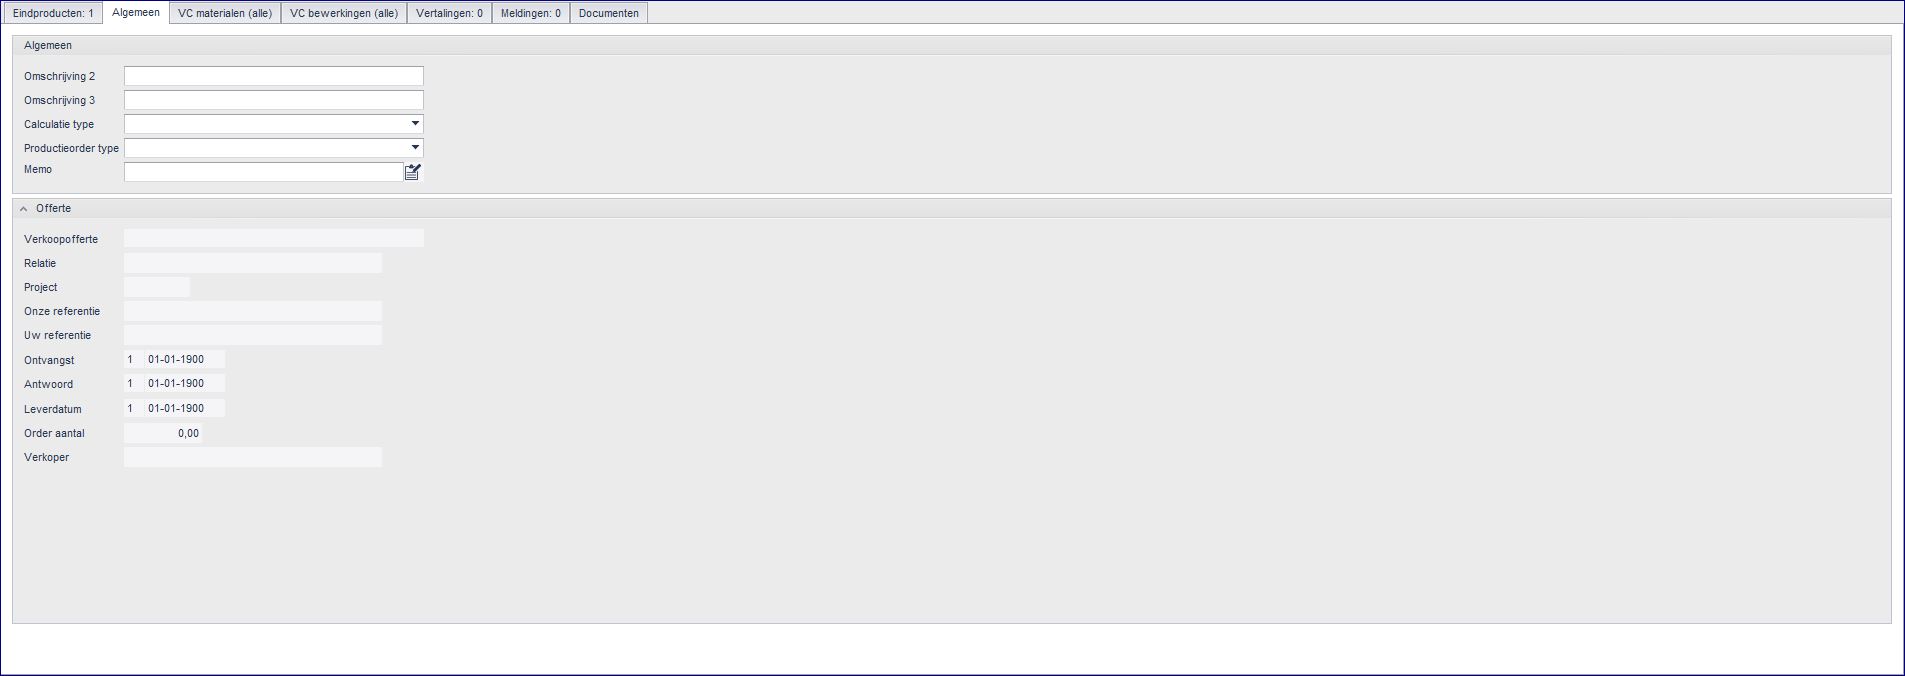The width and height of the screenshot is (1905, 676).
Task: Click the Order aantal value field
Action: pos(163,433)
